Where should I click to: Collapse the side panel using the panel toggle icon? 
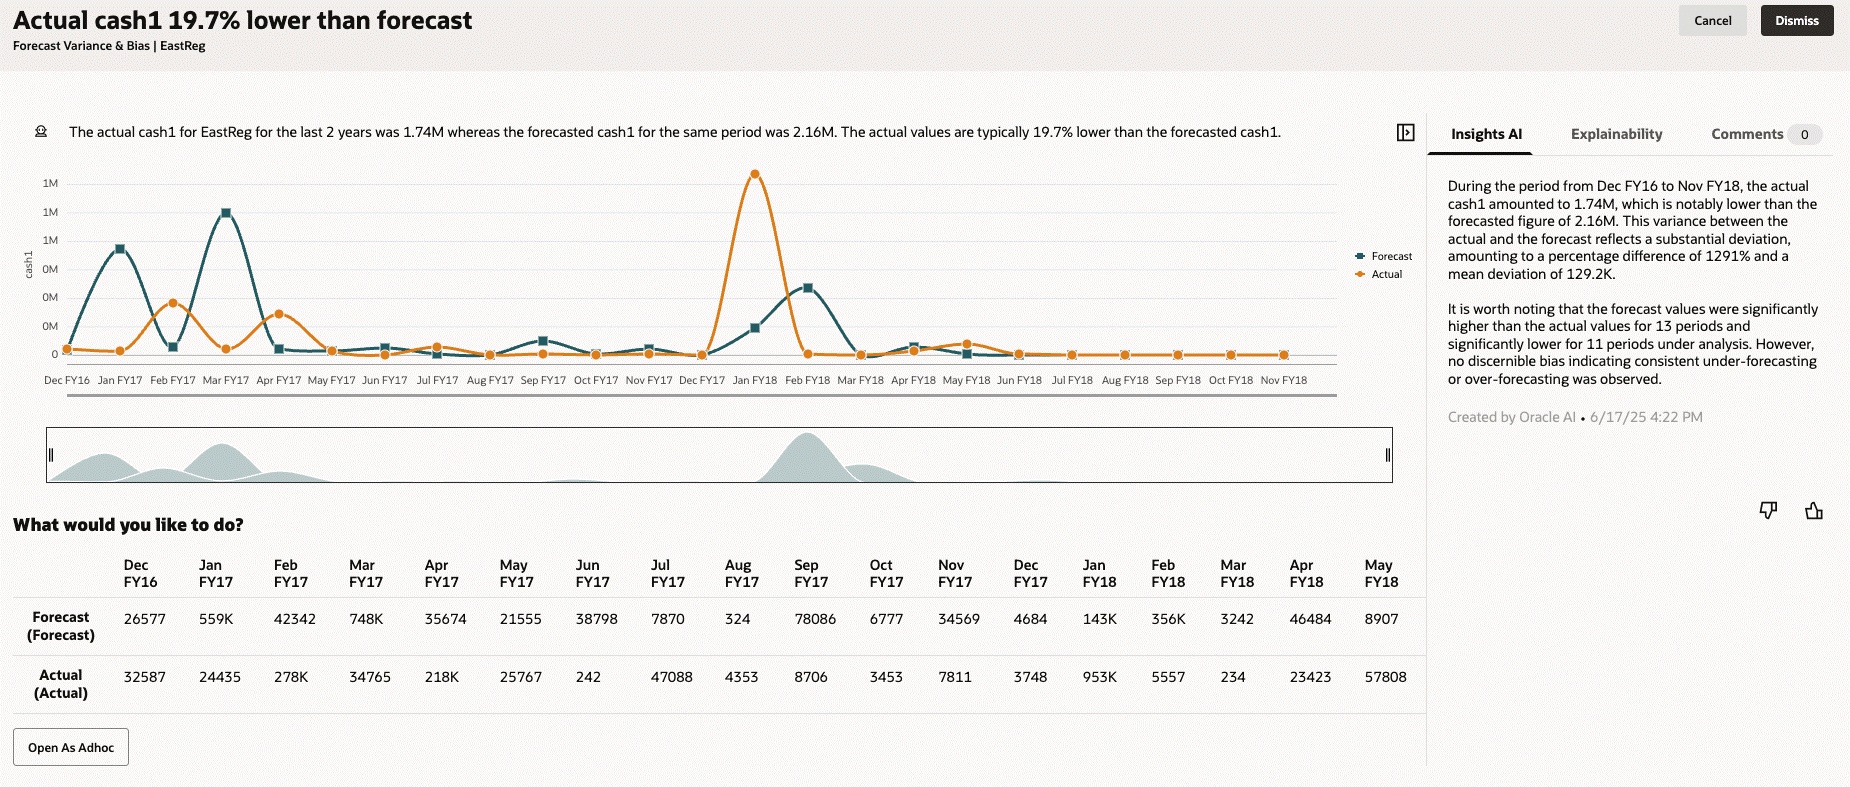click(1405, 132)
